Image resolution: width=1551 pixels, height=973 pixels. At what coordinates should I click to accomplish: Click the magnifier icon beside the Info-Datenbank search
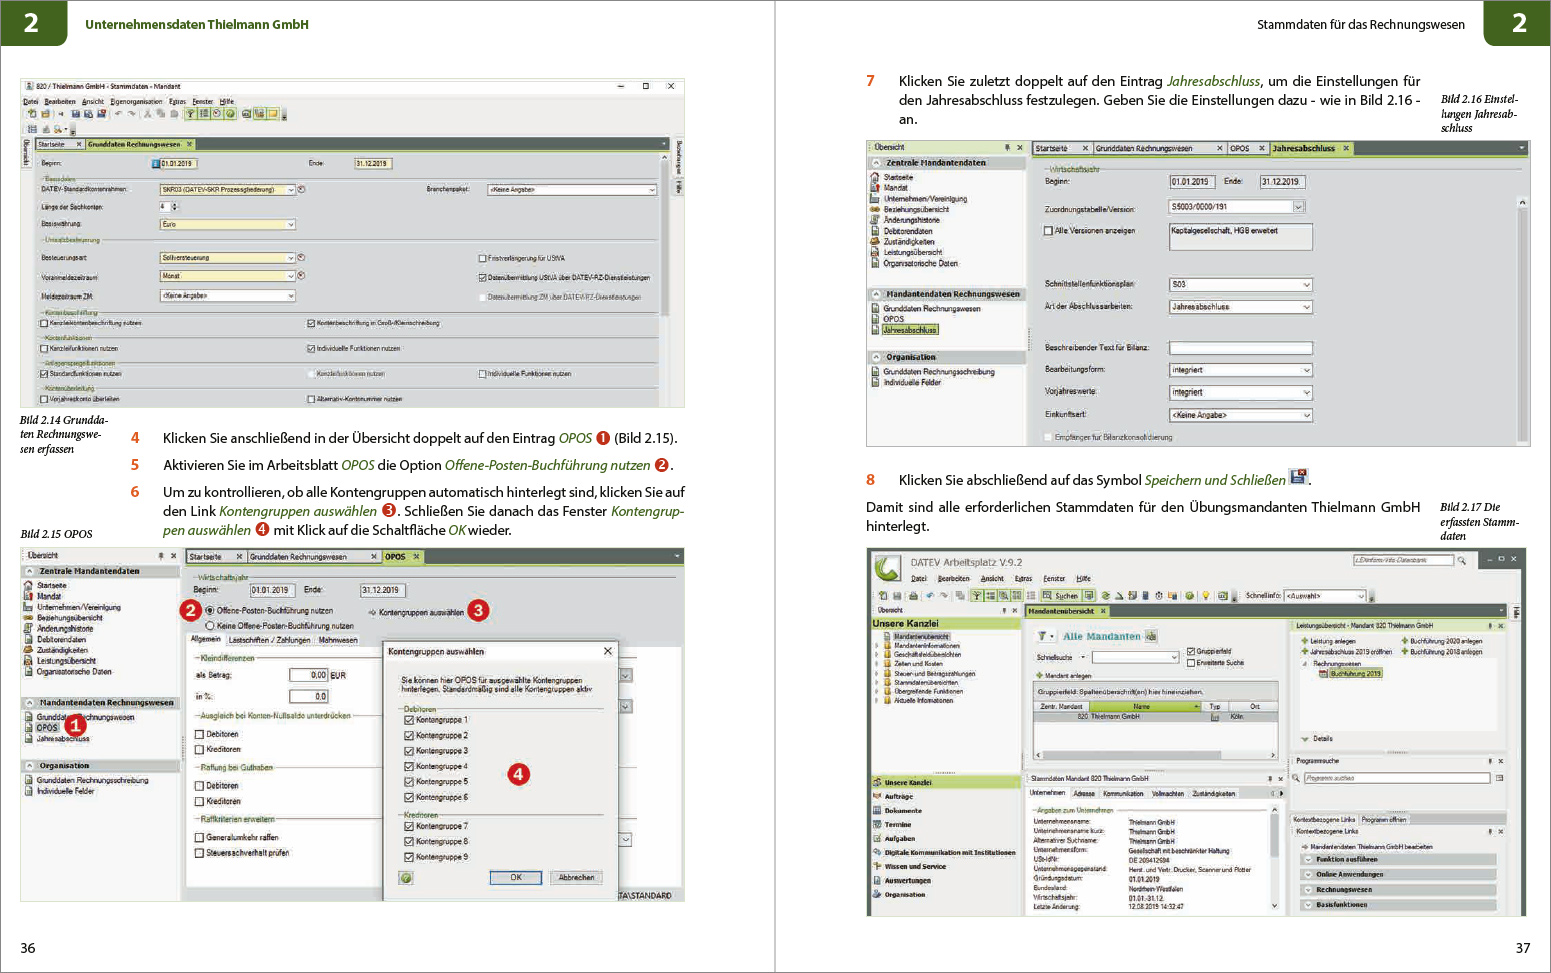point(1461,561)
